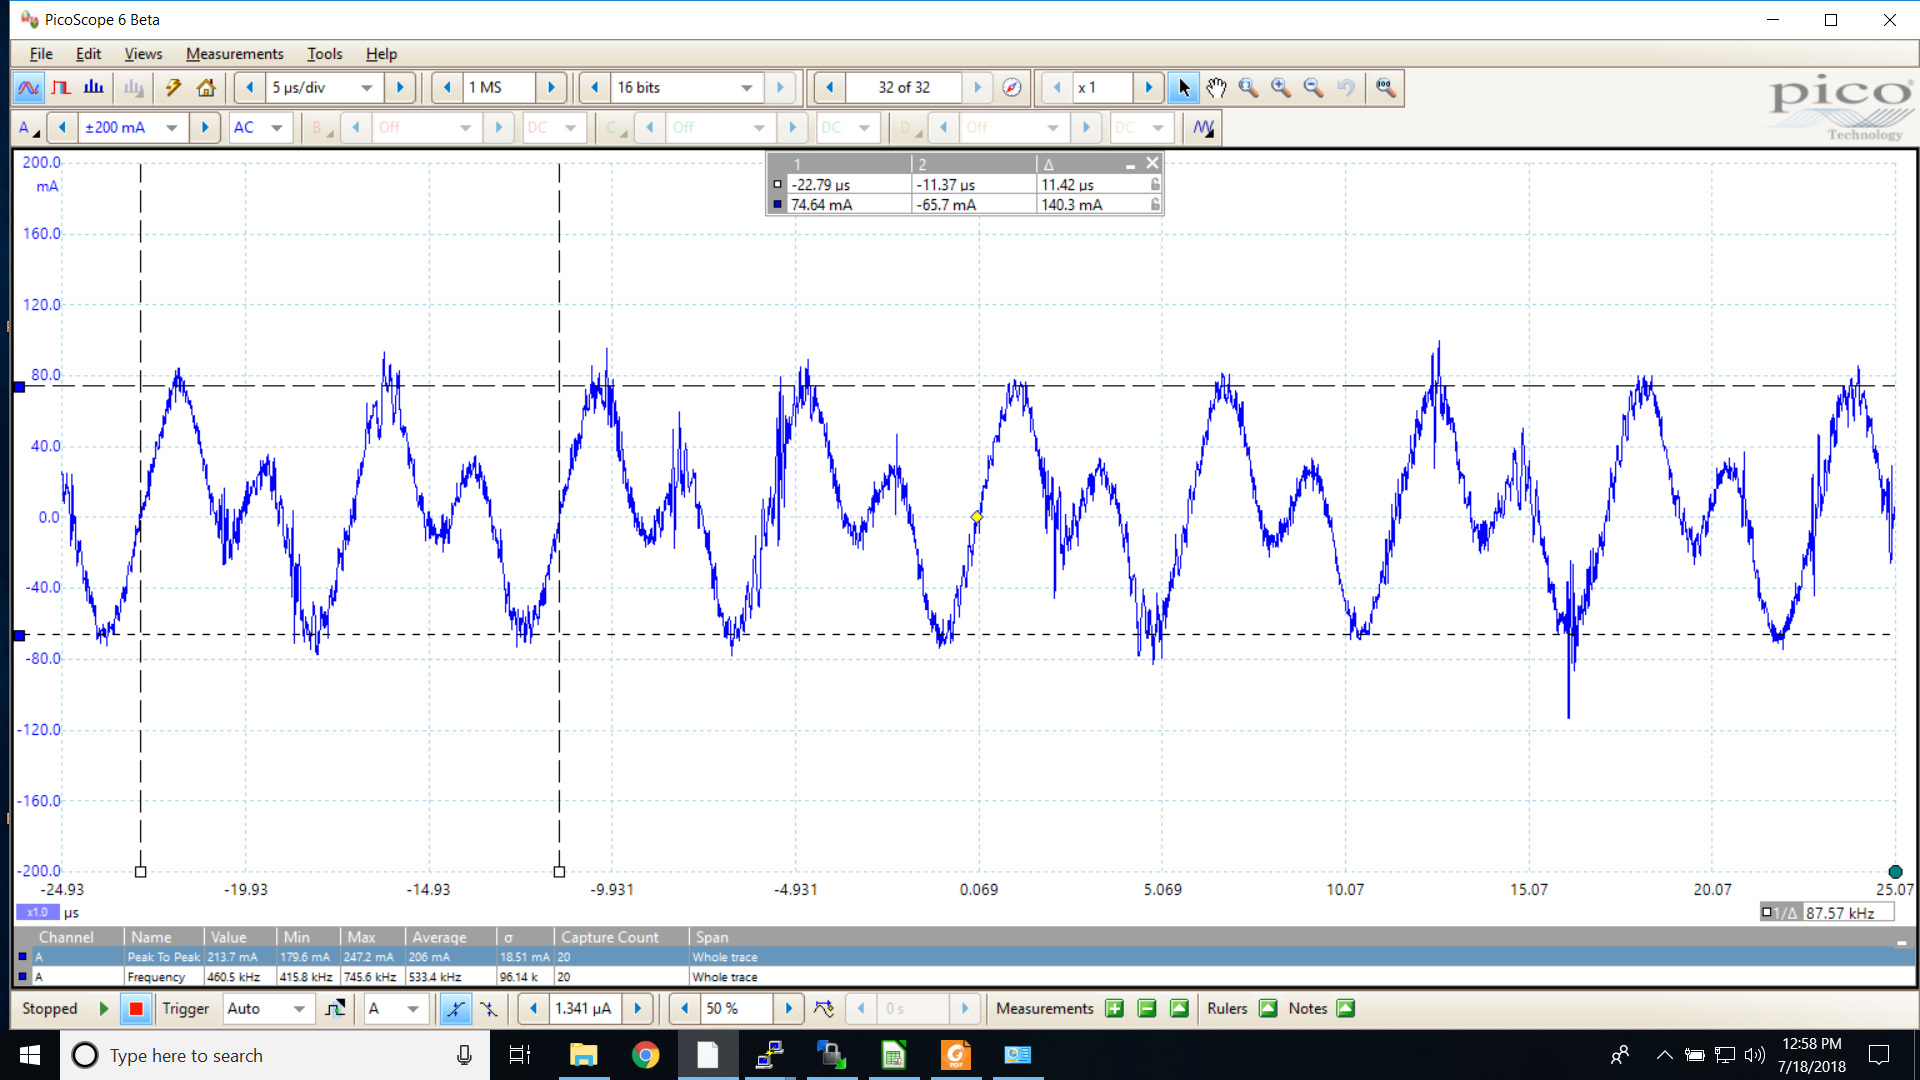
Task: Open the Edit menu
Action: coord(88,54)
